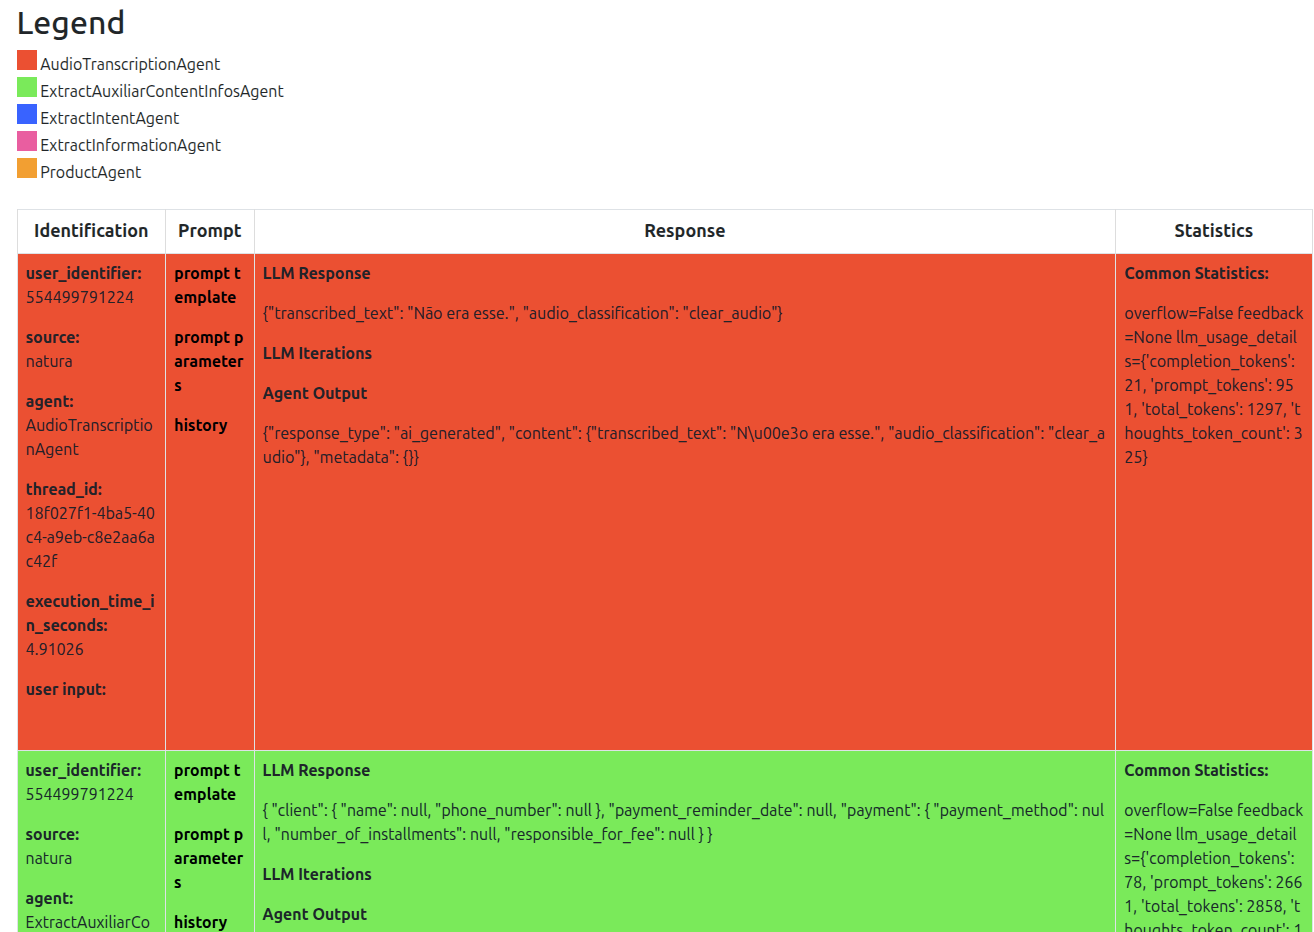Image resolution: width=1314 pixels, height=932 pixels.
Task: Click the Statistics column header
Action: pyautogui.click(x=1213, y=231)
